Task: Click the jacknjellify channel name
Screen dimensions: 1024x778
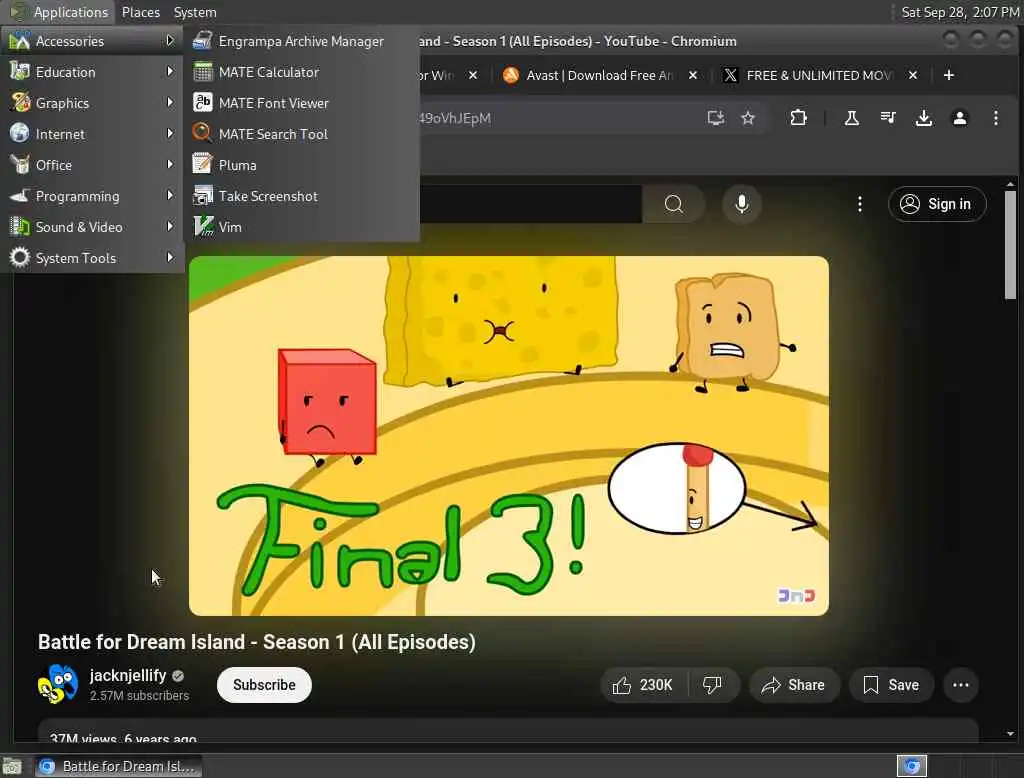Action: coord(128,675)
